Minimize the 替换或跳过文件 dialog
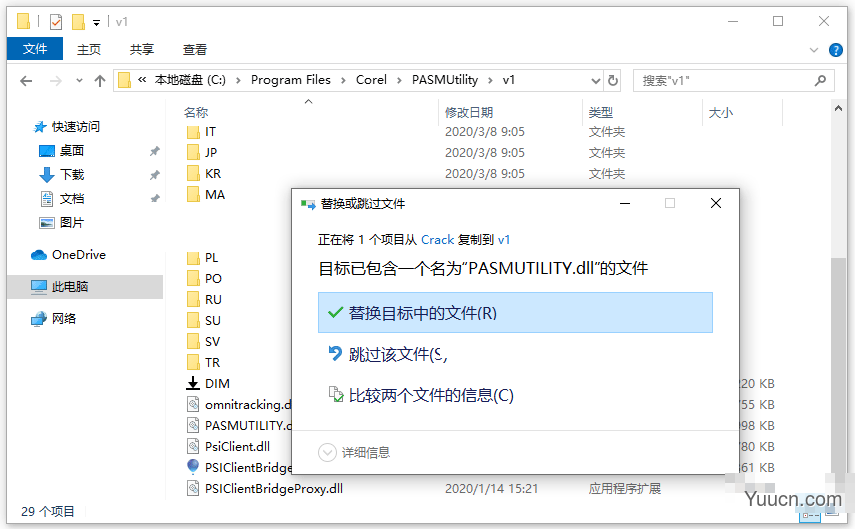This screenshot has height=529, width=855. point(625,203)
